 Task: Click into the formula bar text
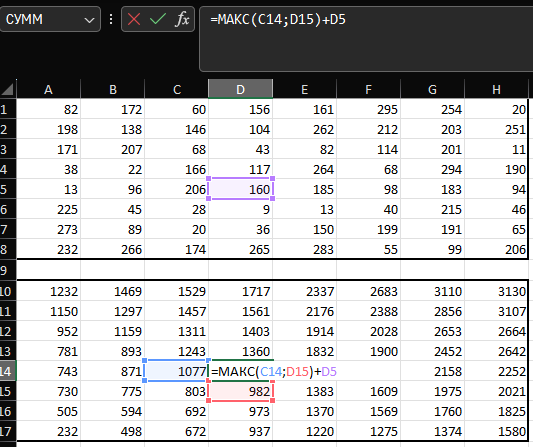coord(366,39)
